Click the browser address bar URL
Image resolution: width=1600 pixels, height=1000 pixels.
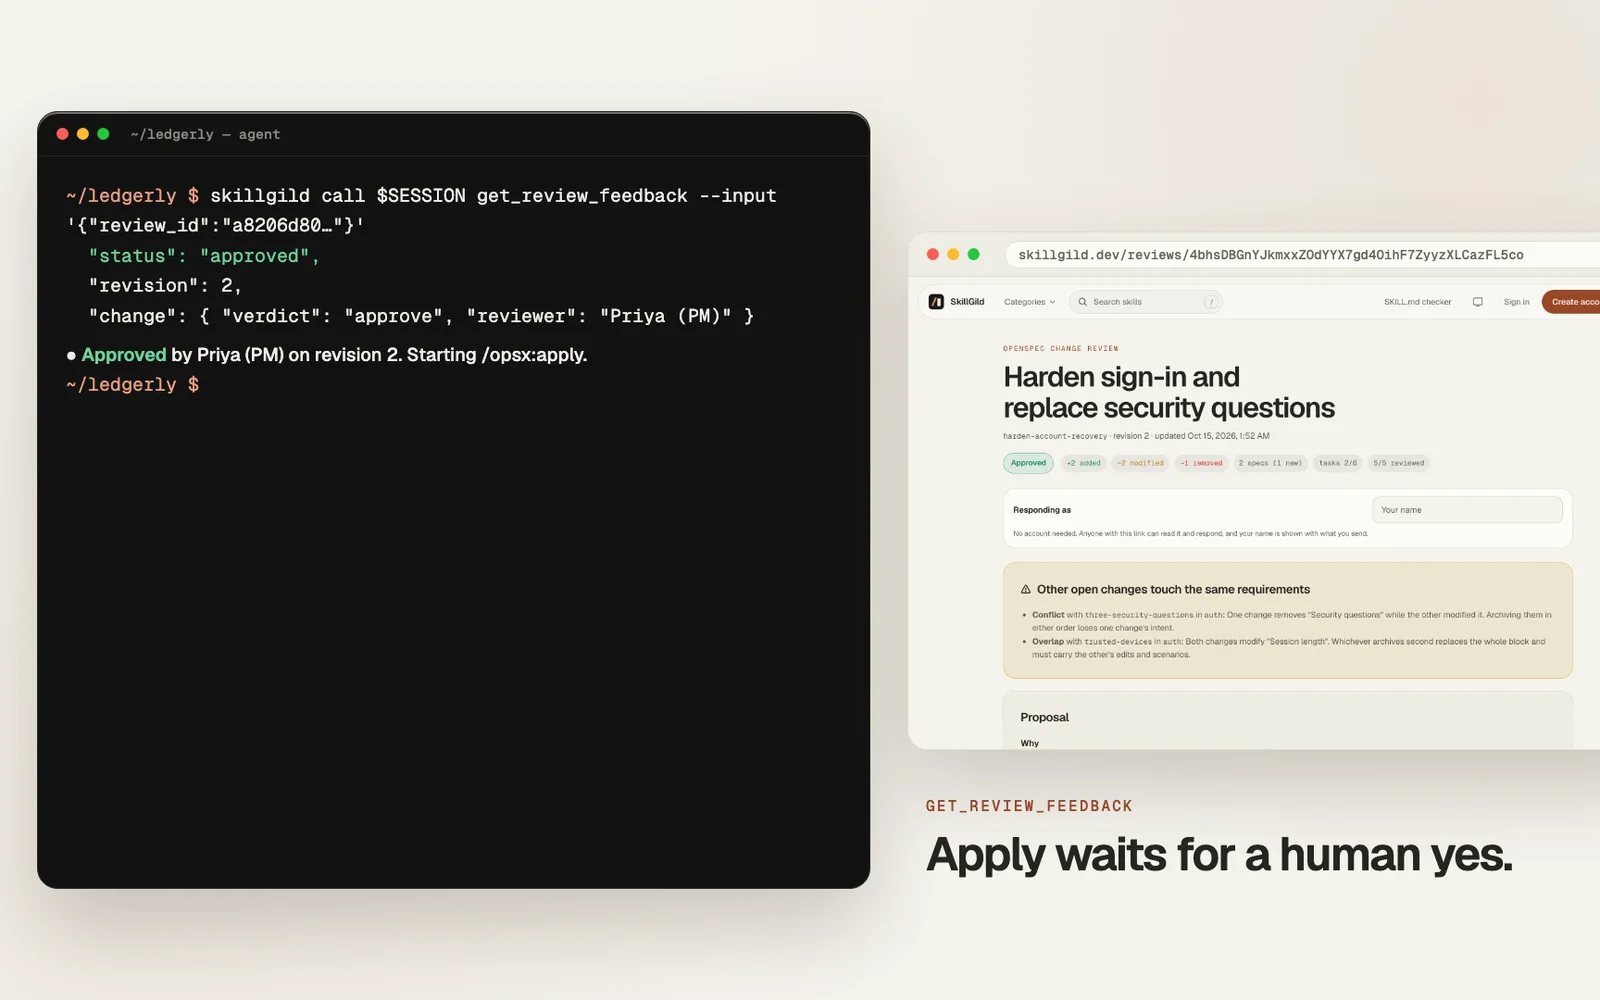1270,255
